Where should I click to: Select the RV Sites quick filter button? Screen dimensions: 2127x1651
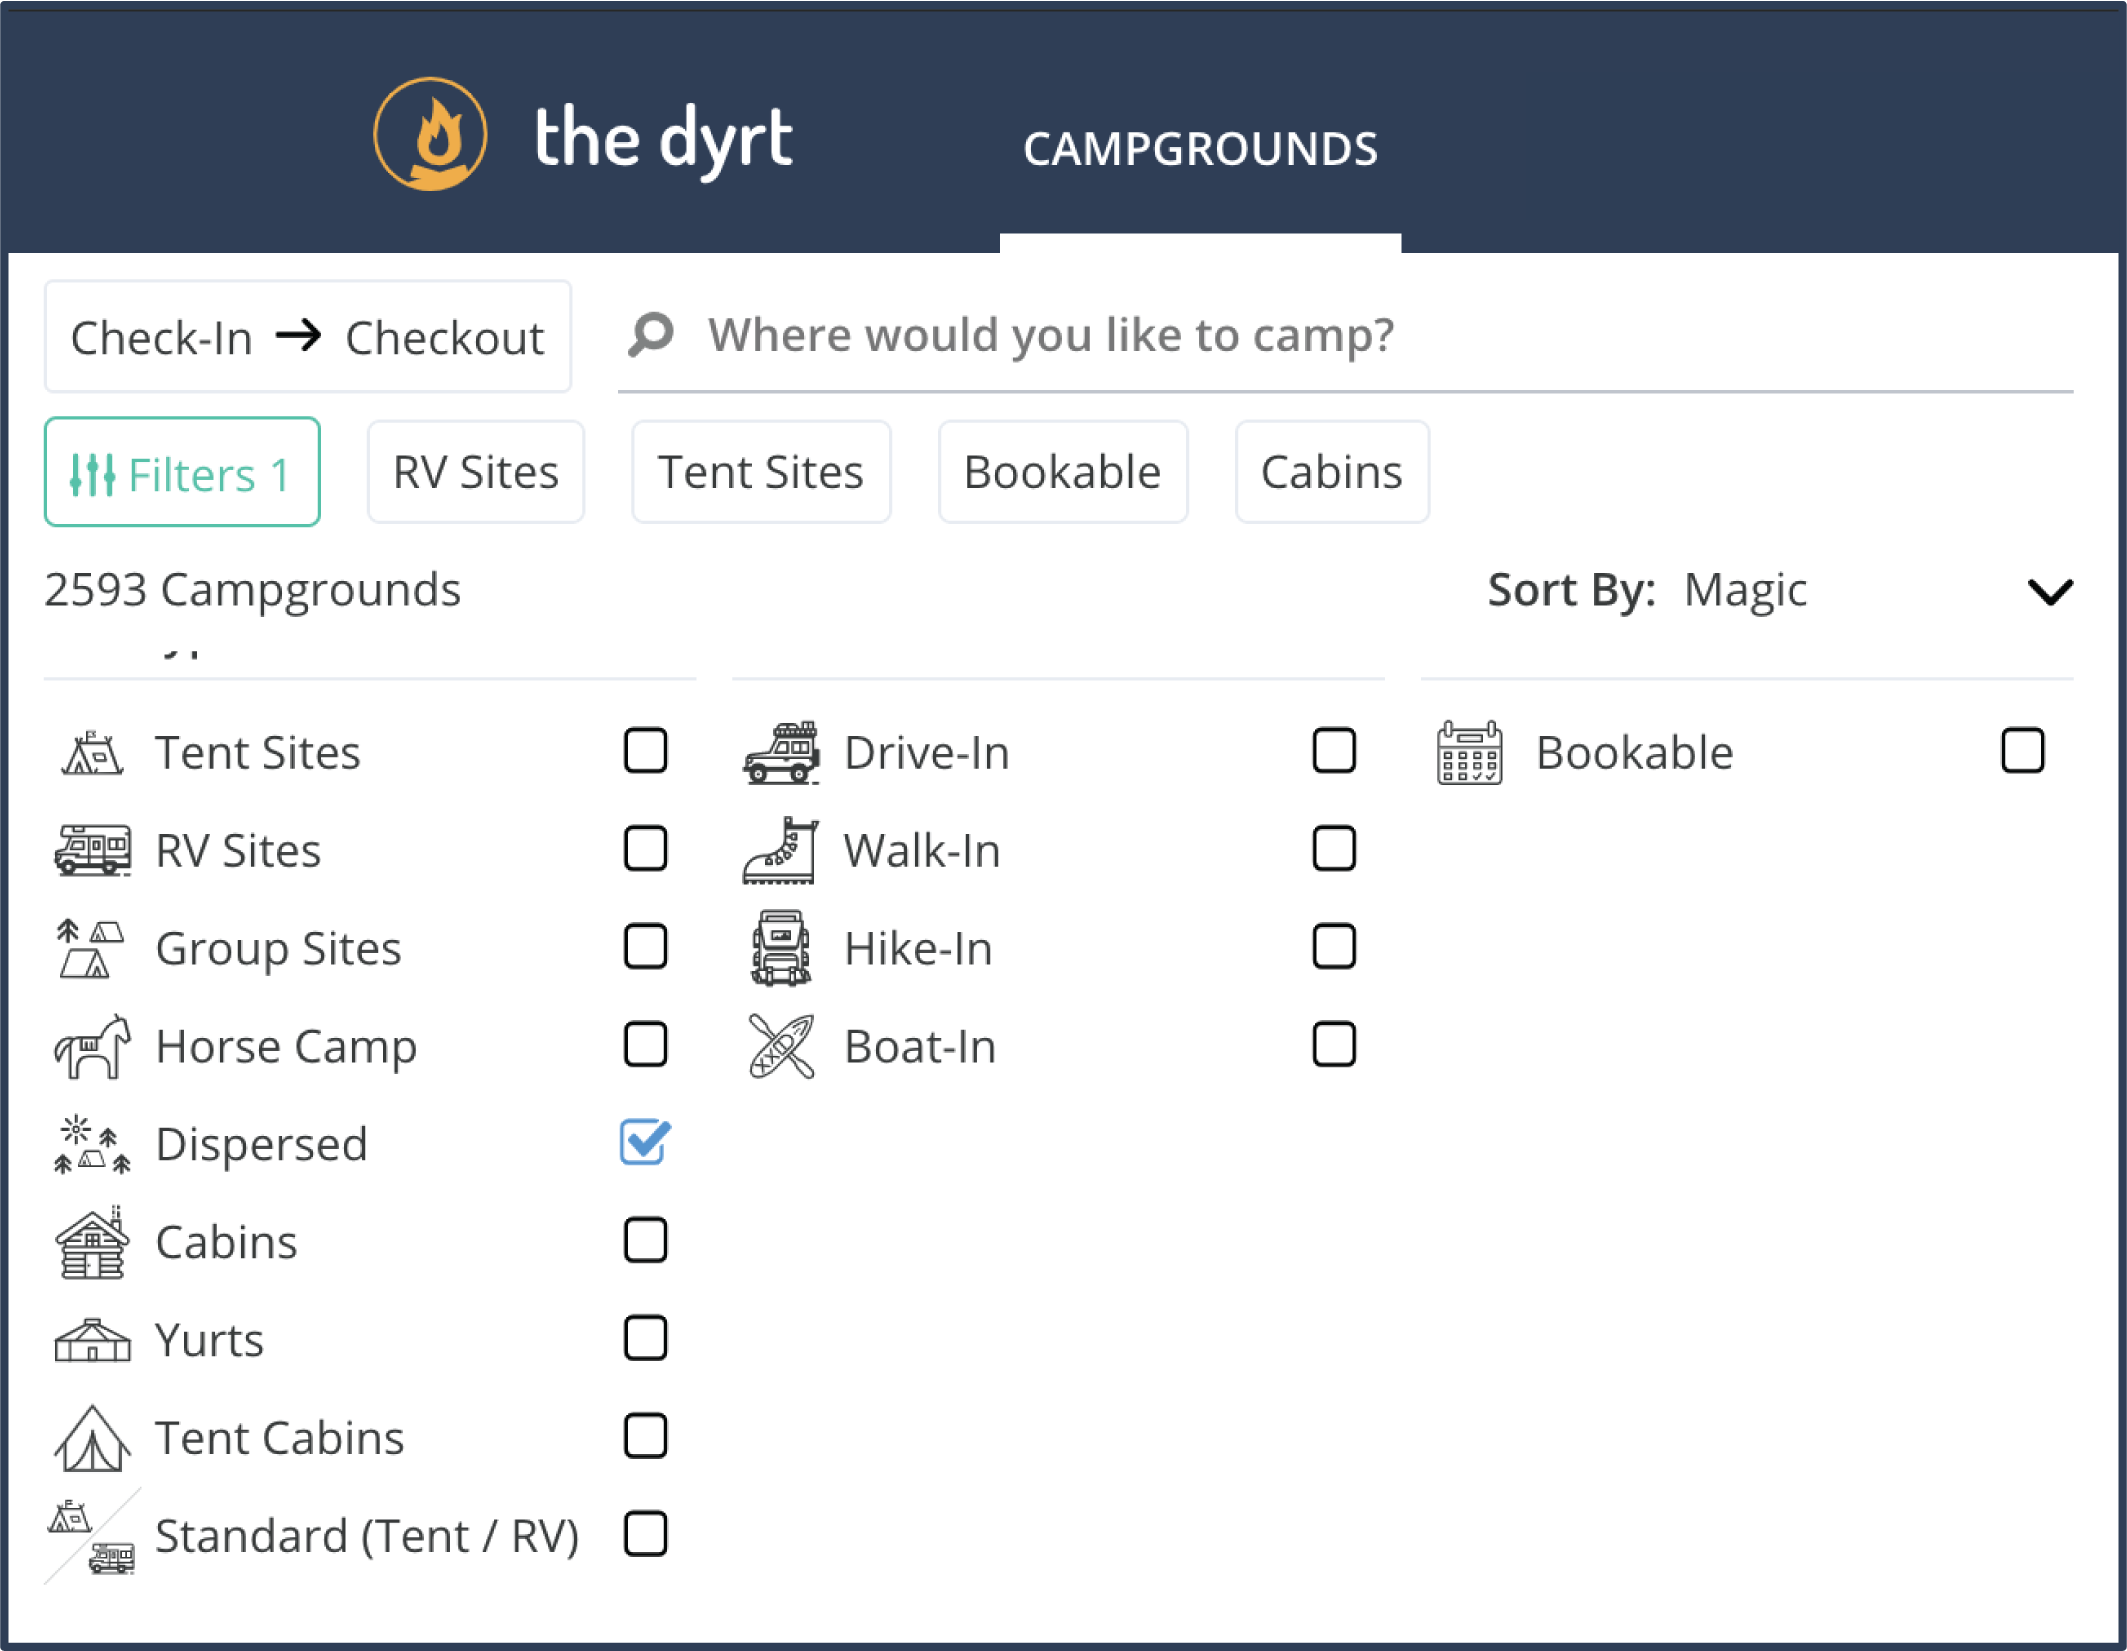point(476,472)
